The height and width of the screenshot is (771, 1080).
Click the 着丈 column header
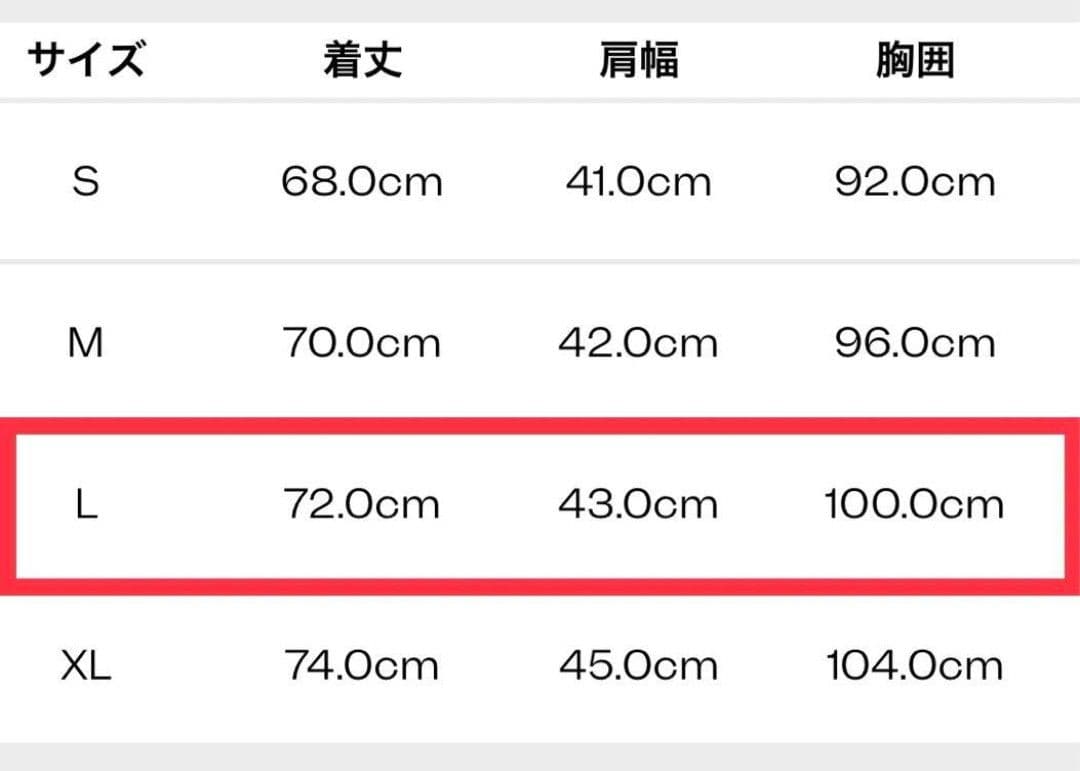[362, 60]
